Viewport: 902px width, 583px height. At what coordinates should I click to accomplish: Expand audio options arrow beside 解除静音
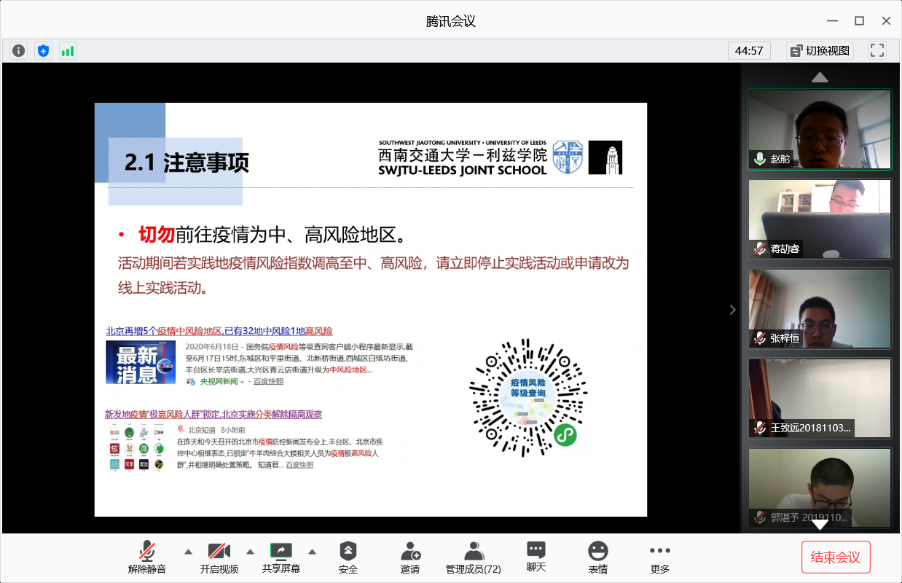pos(188,552)
